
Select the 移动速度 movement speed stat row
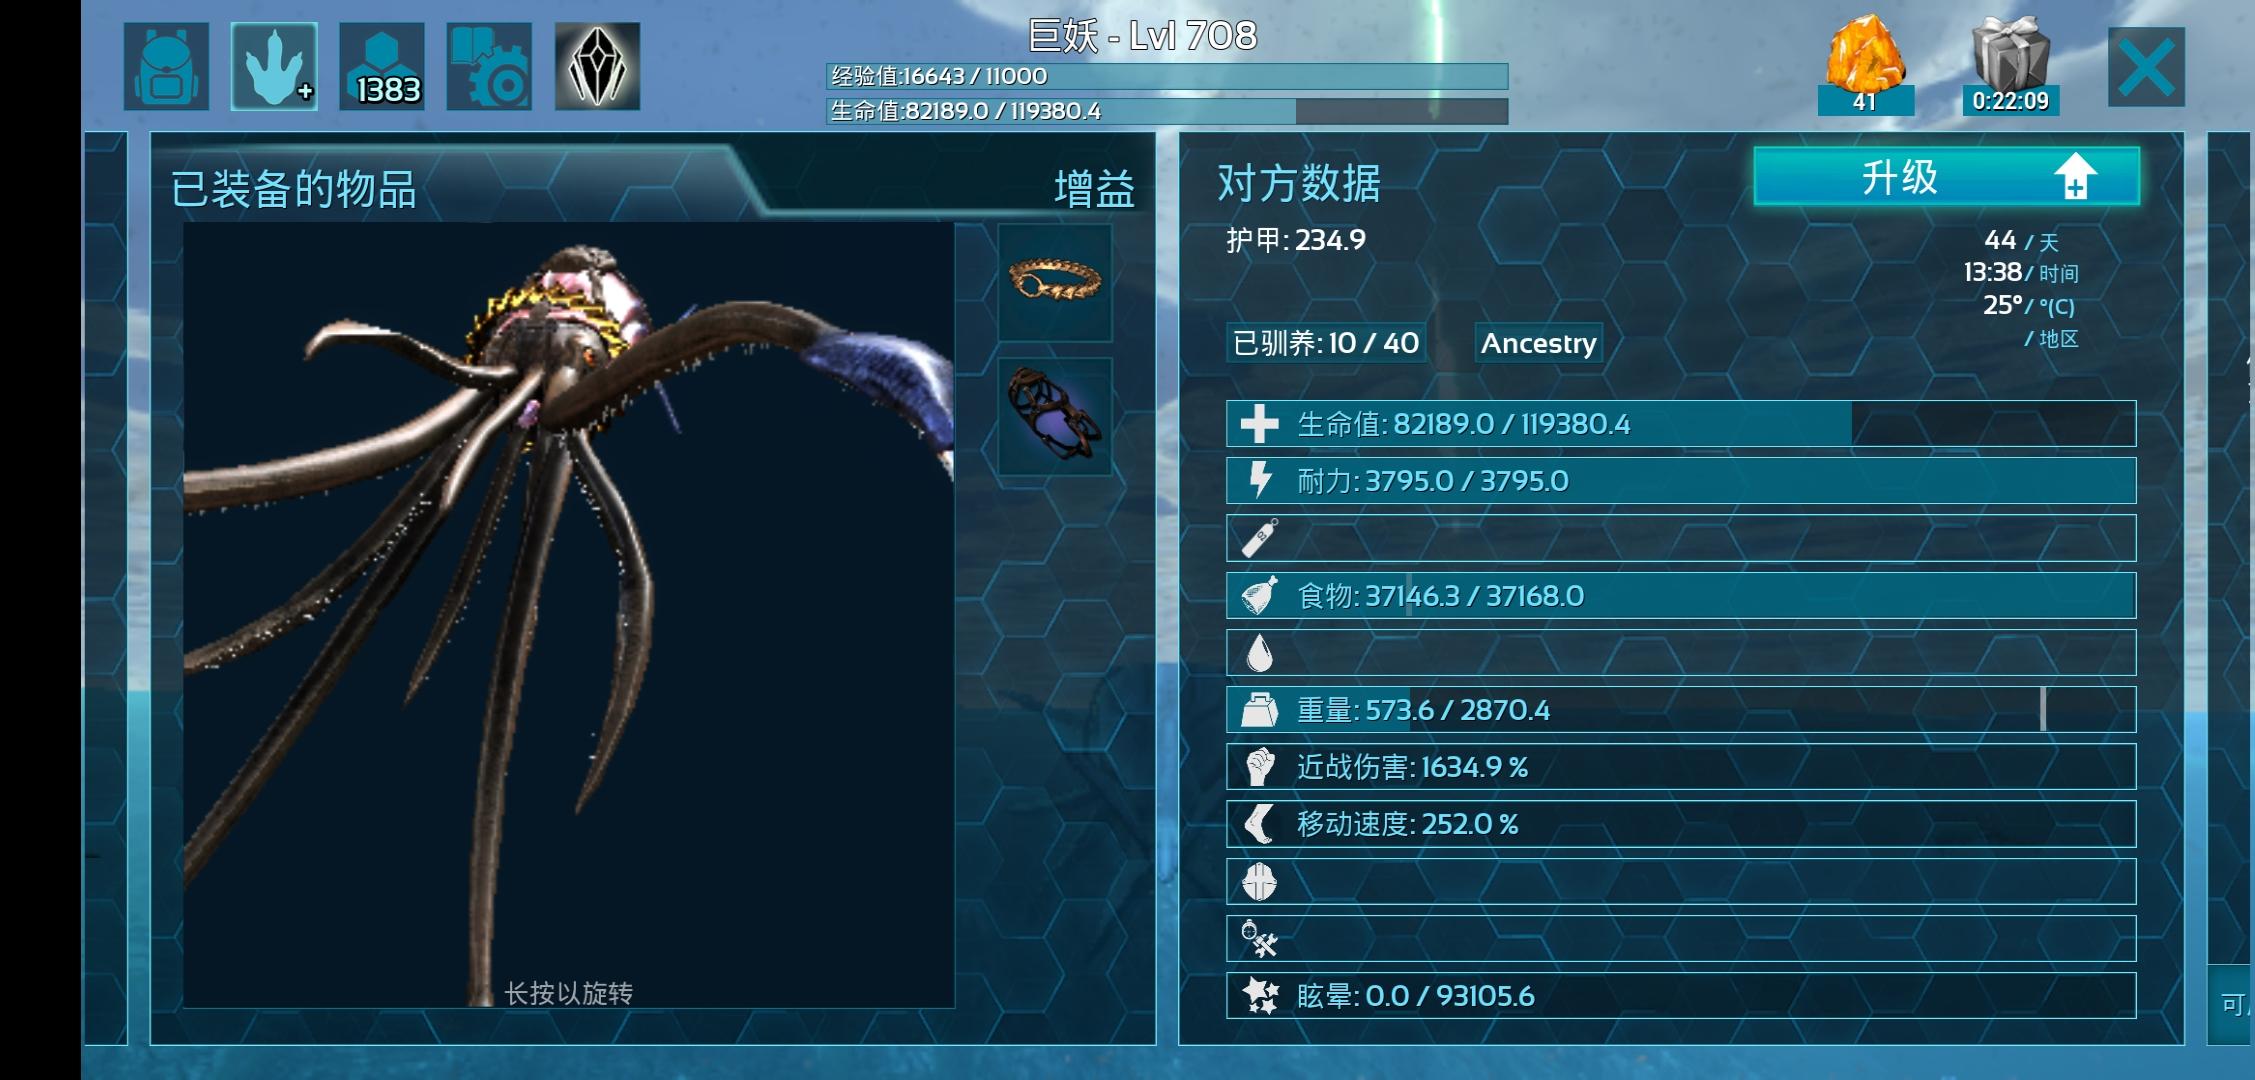(x=1681, y=824)
